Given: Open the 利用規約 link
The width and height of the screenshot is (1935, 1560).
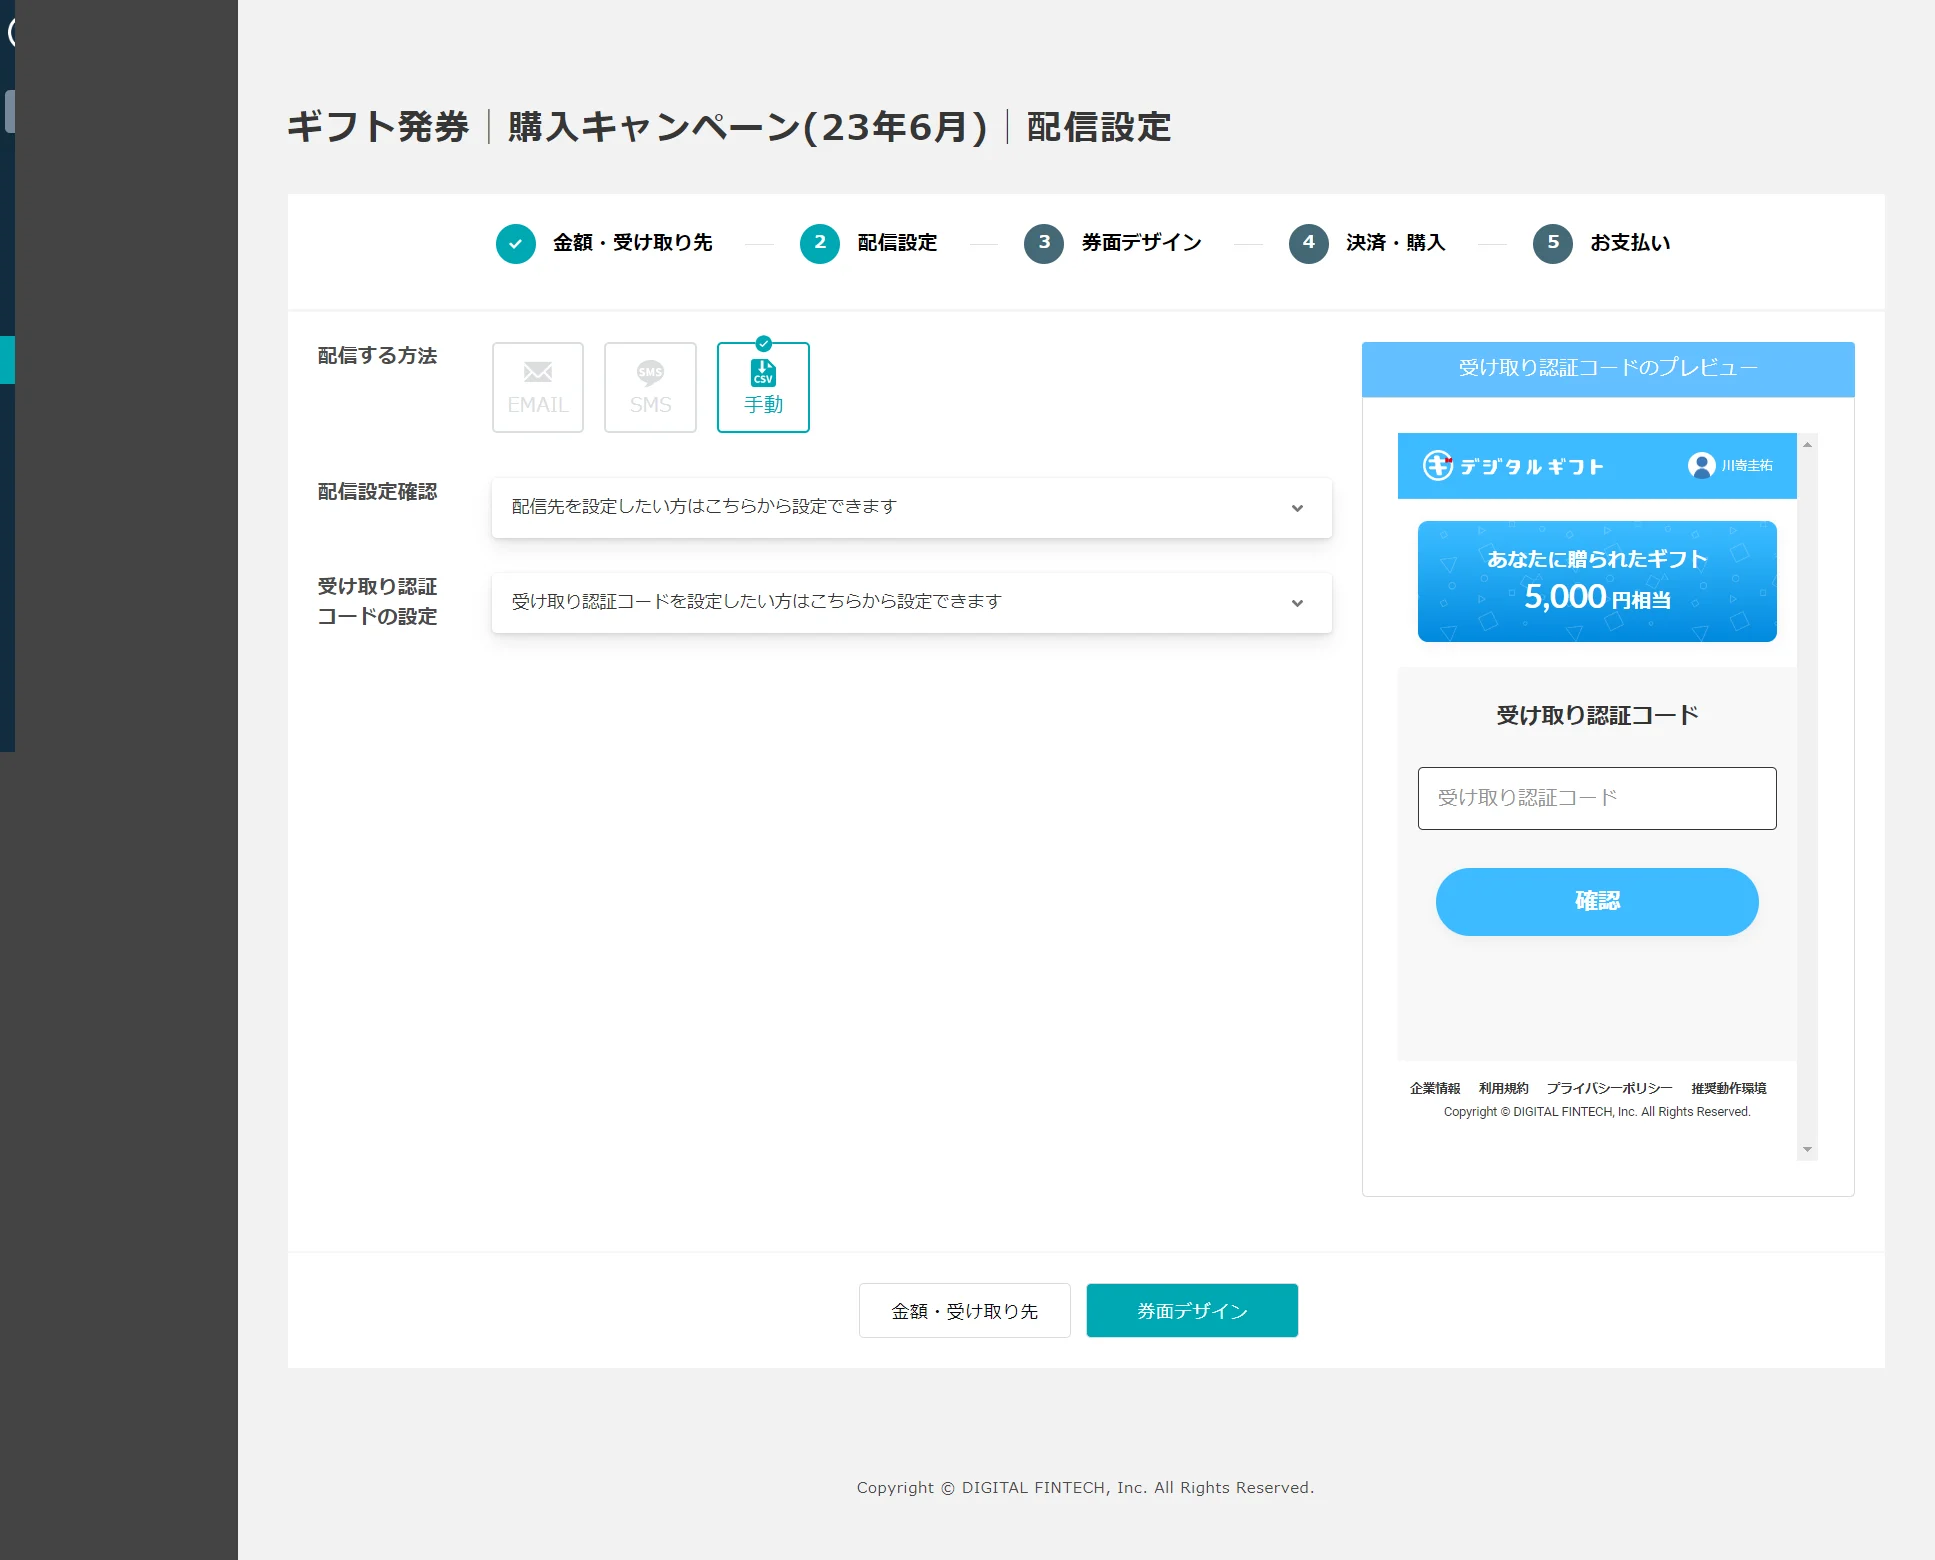Looking at the screenshot, I should pyautogui.click(x=1504, y=1088).
